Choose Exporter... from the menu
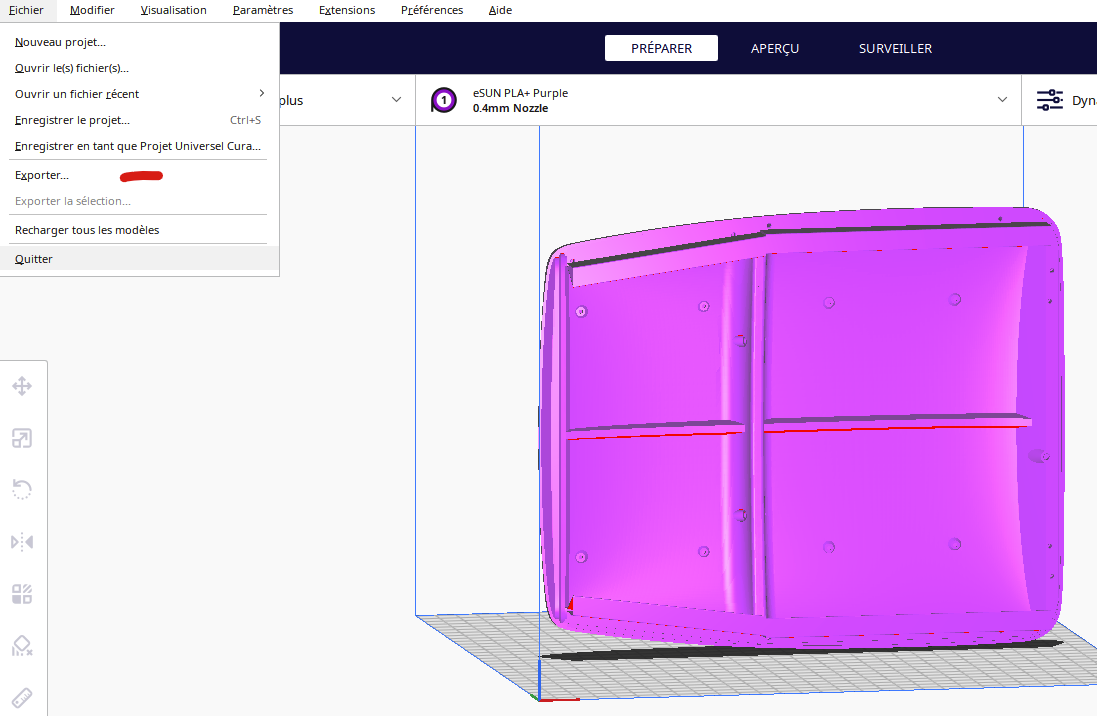This screenshot has height=716, width=1097. coord(139,175)
